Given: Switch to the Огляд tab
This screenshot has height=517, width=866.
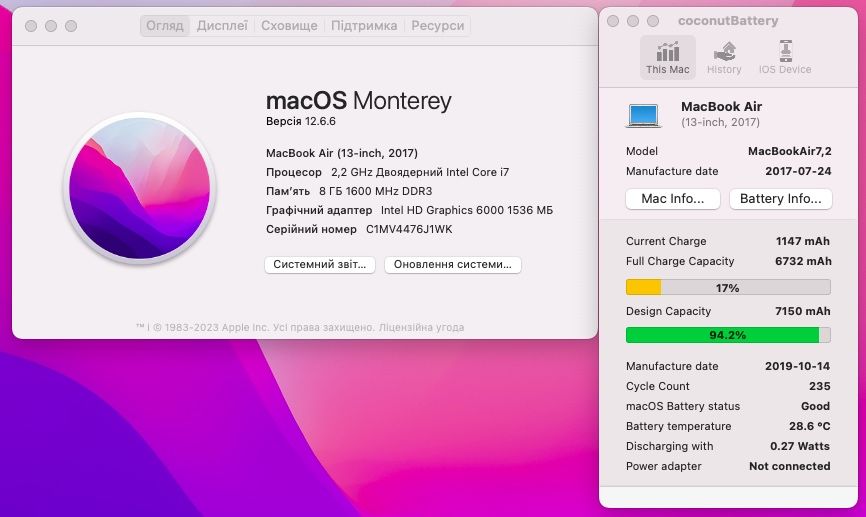Looking at the screenshot, I should [x=165, y=25].
